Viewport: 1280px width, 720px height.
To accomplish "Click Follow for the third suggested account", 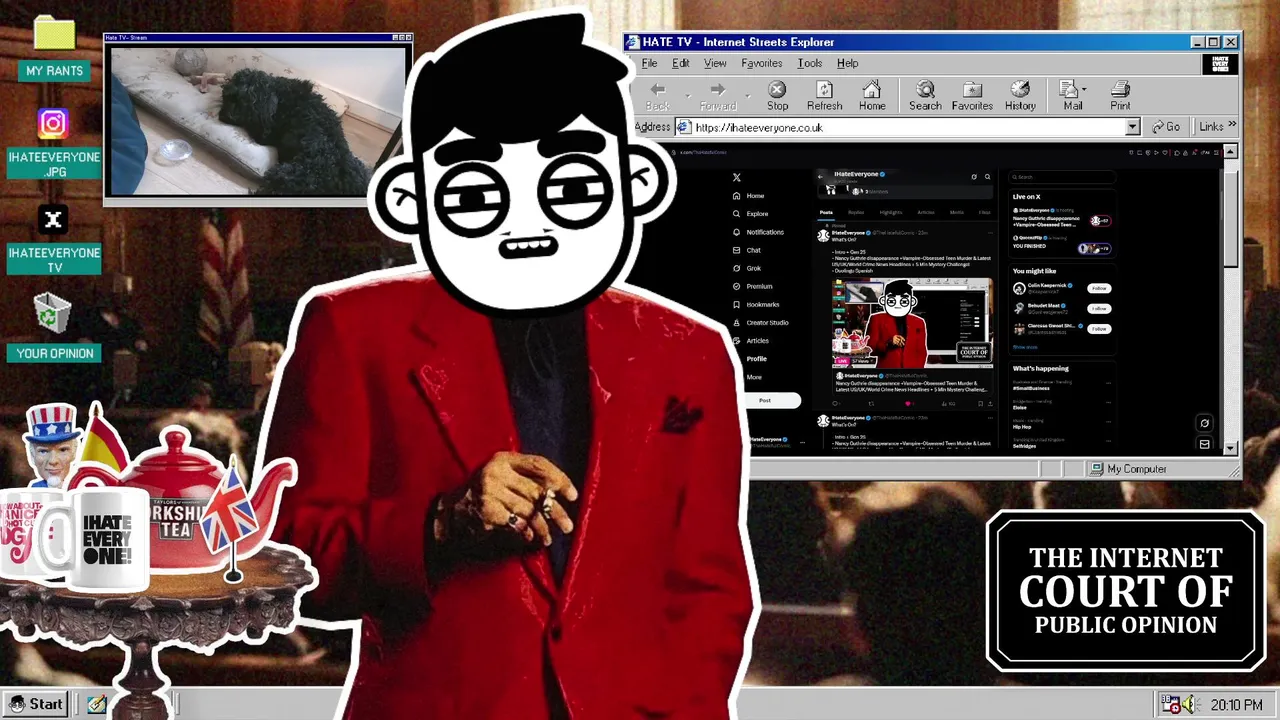I will click(x=1099, y=328).
